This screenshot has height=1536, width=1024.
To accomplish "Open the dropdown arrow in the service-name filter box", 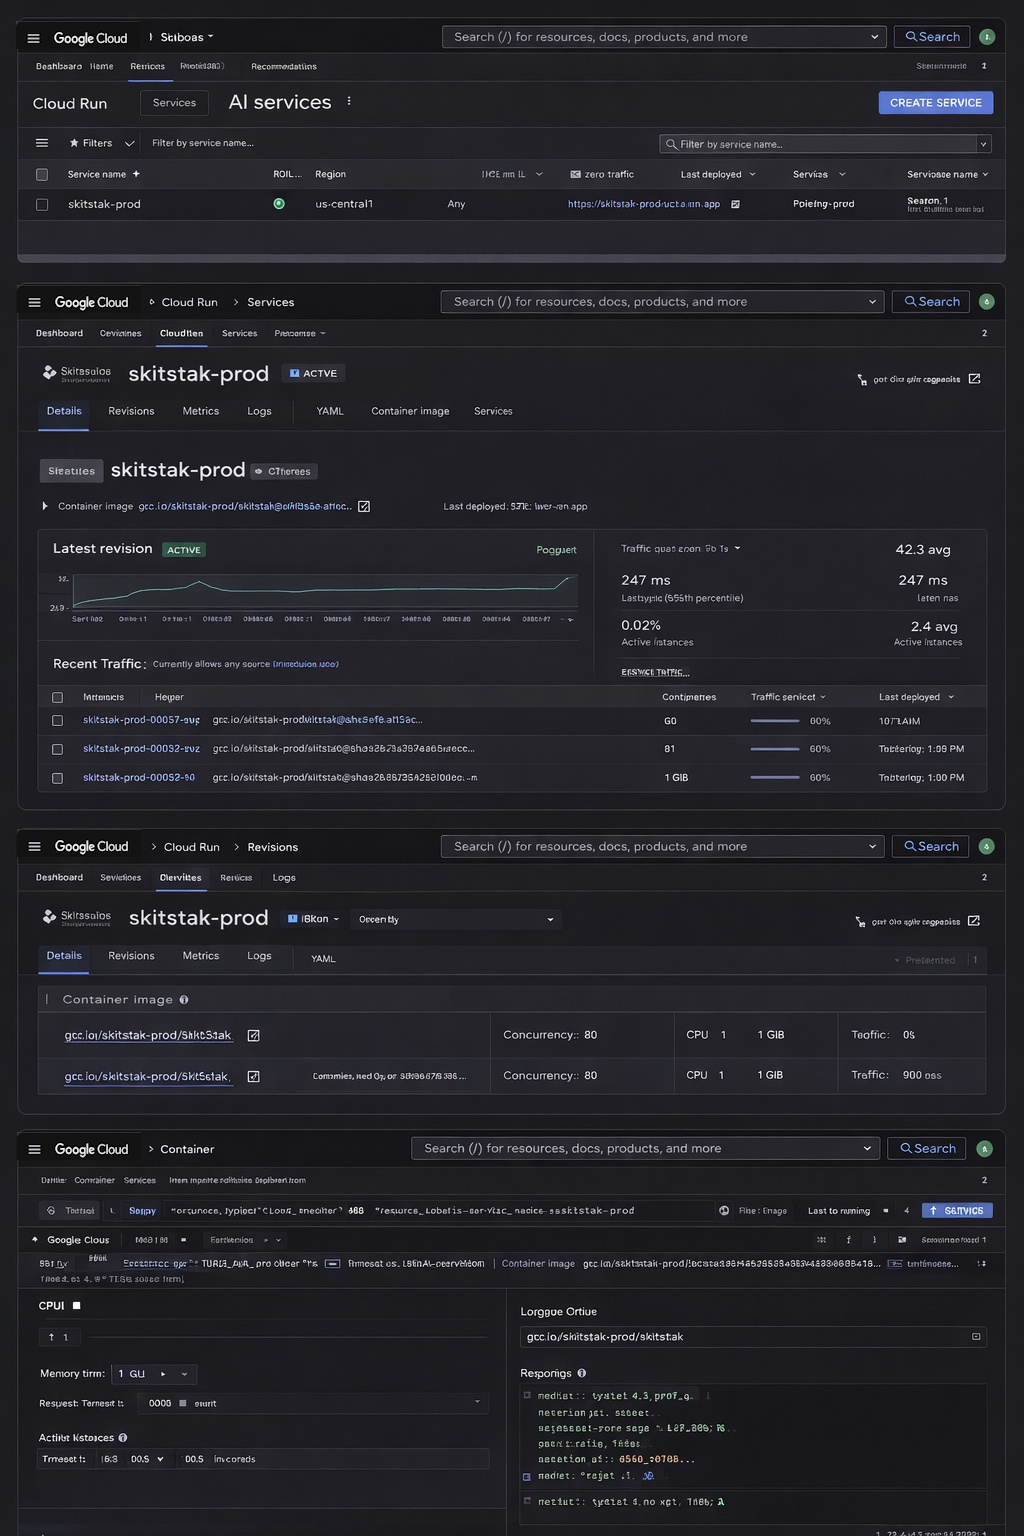I will pos(983,144).
